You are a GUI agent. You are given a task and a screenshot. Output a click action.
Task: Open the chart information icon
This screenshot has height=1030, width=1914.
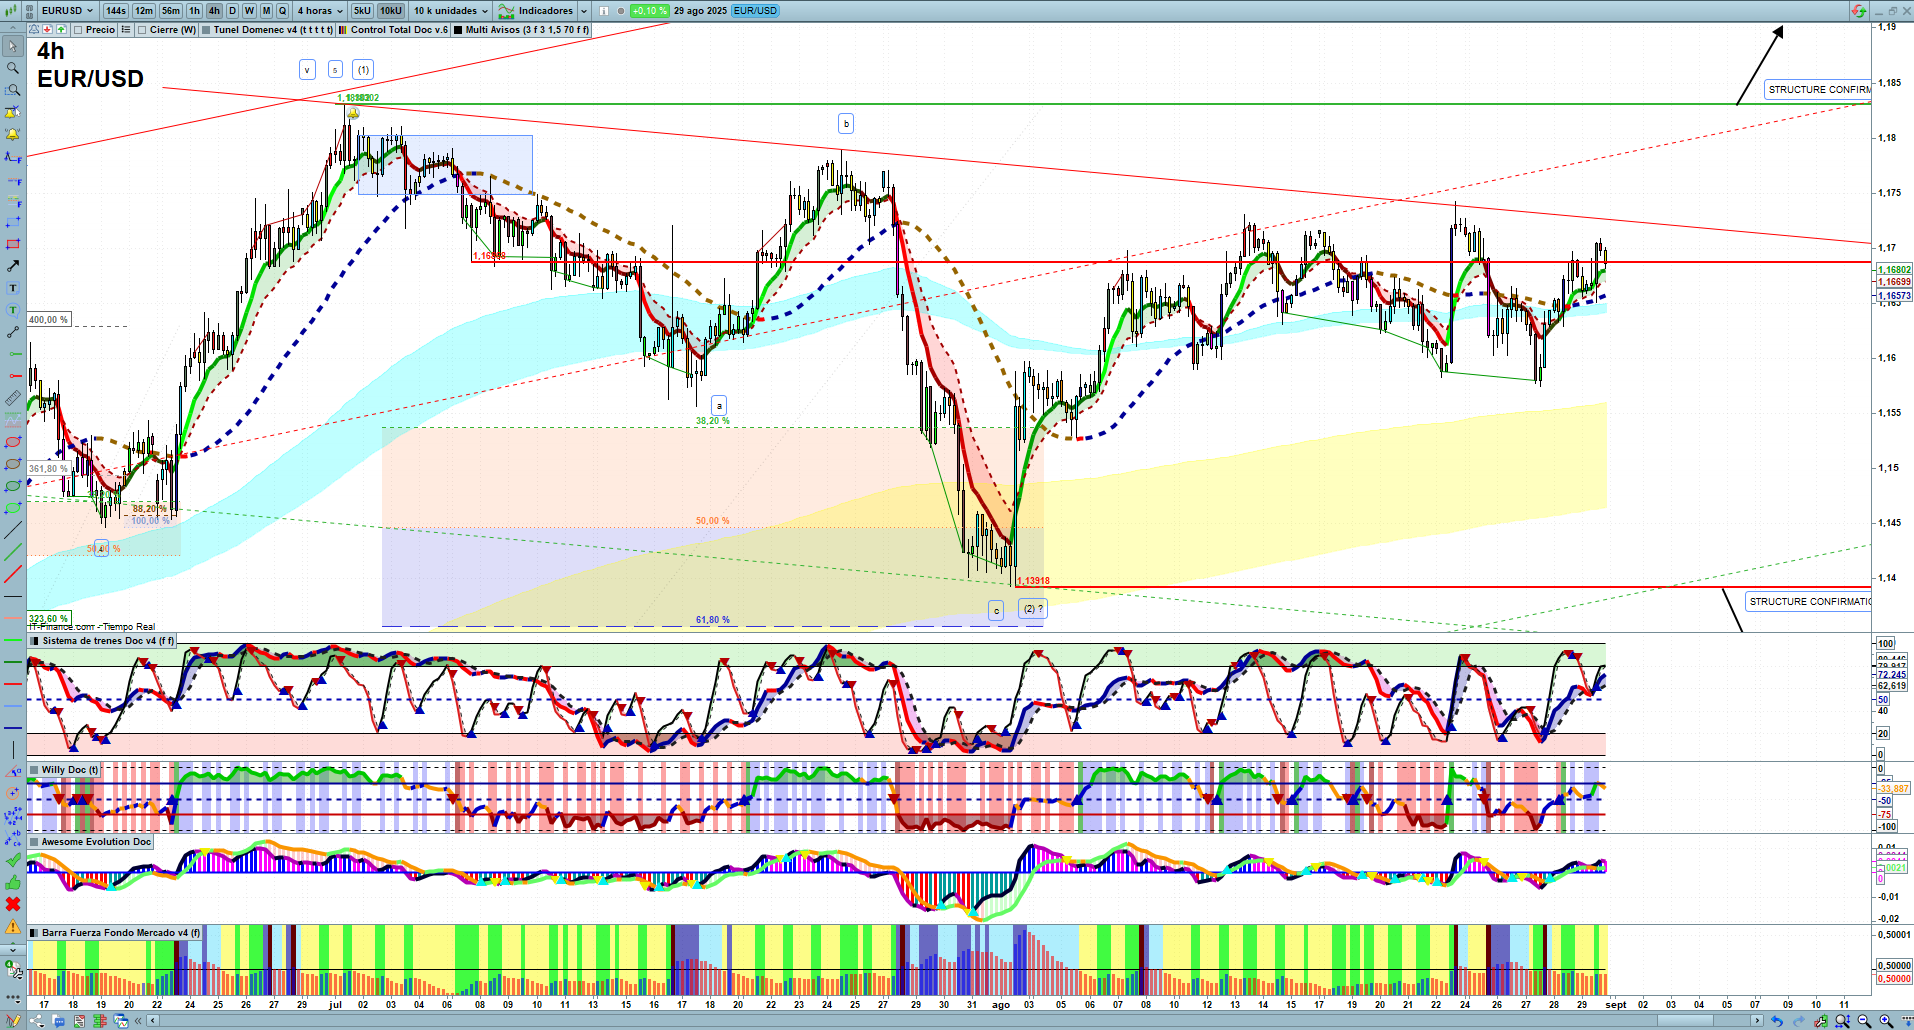point(603,11)
